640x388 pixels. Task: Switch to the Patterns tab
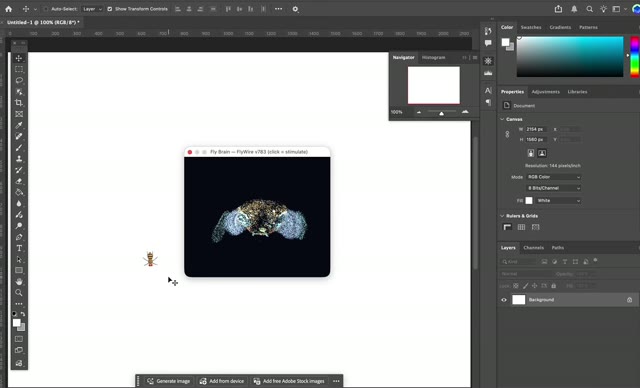[588, 27]
